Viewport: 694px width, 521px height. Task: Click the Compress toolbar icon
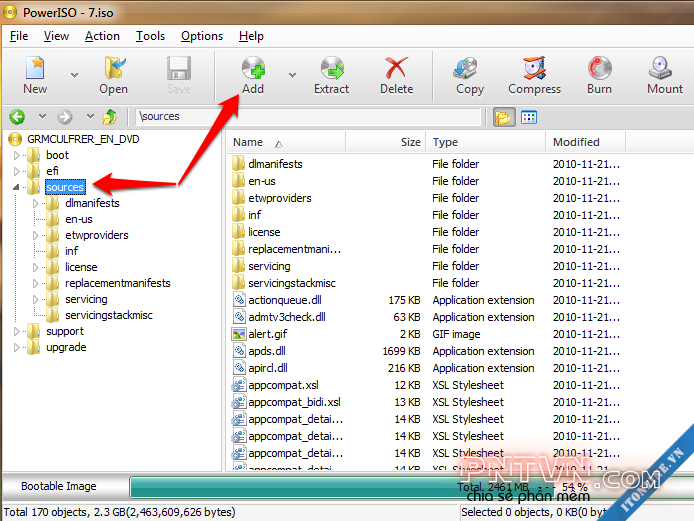pyautogui.click(x=534, y=69)
